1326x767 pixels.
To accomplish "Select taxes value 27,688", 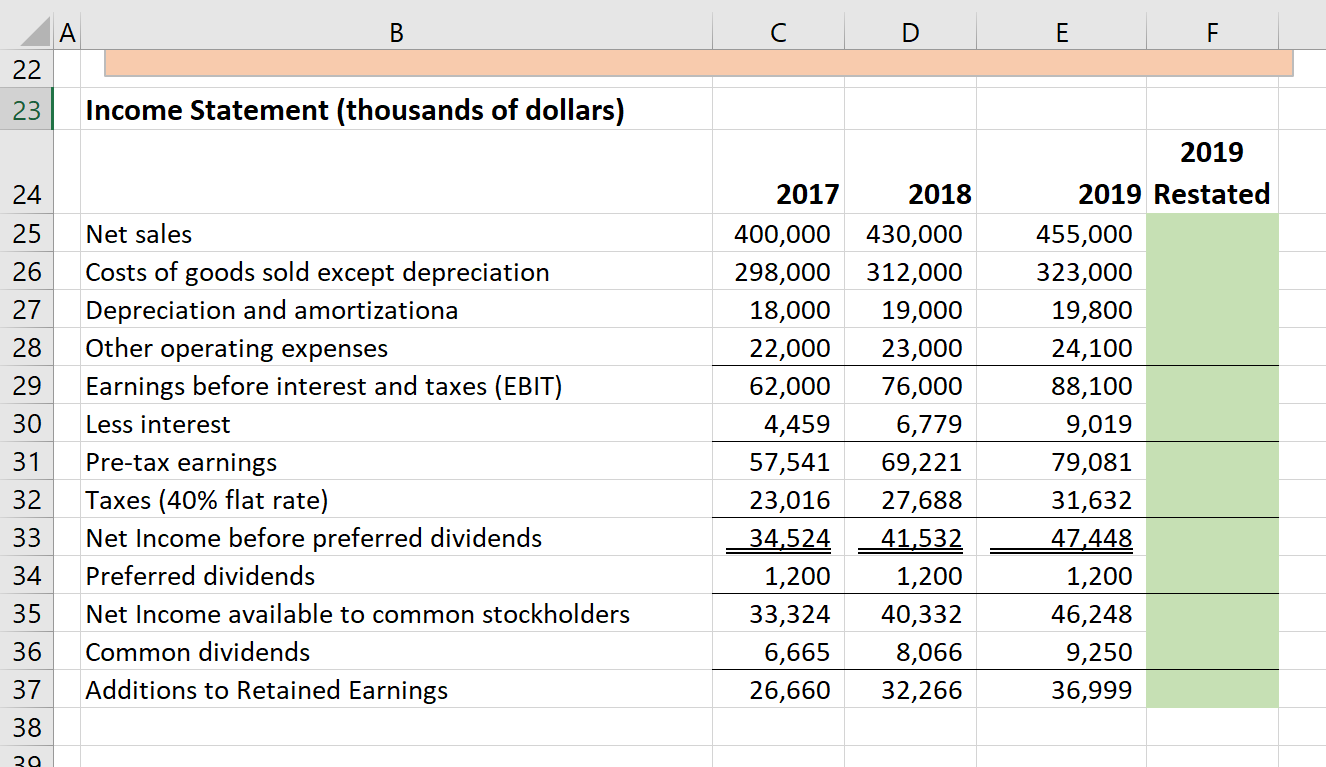I will click(x=922, y=500).
